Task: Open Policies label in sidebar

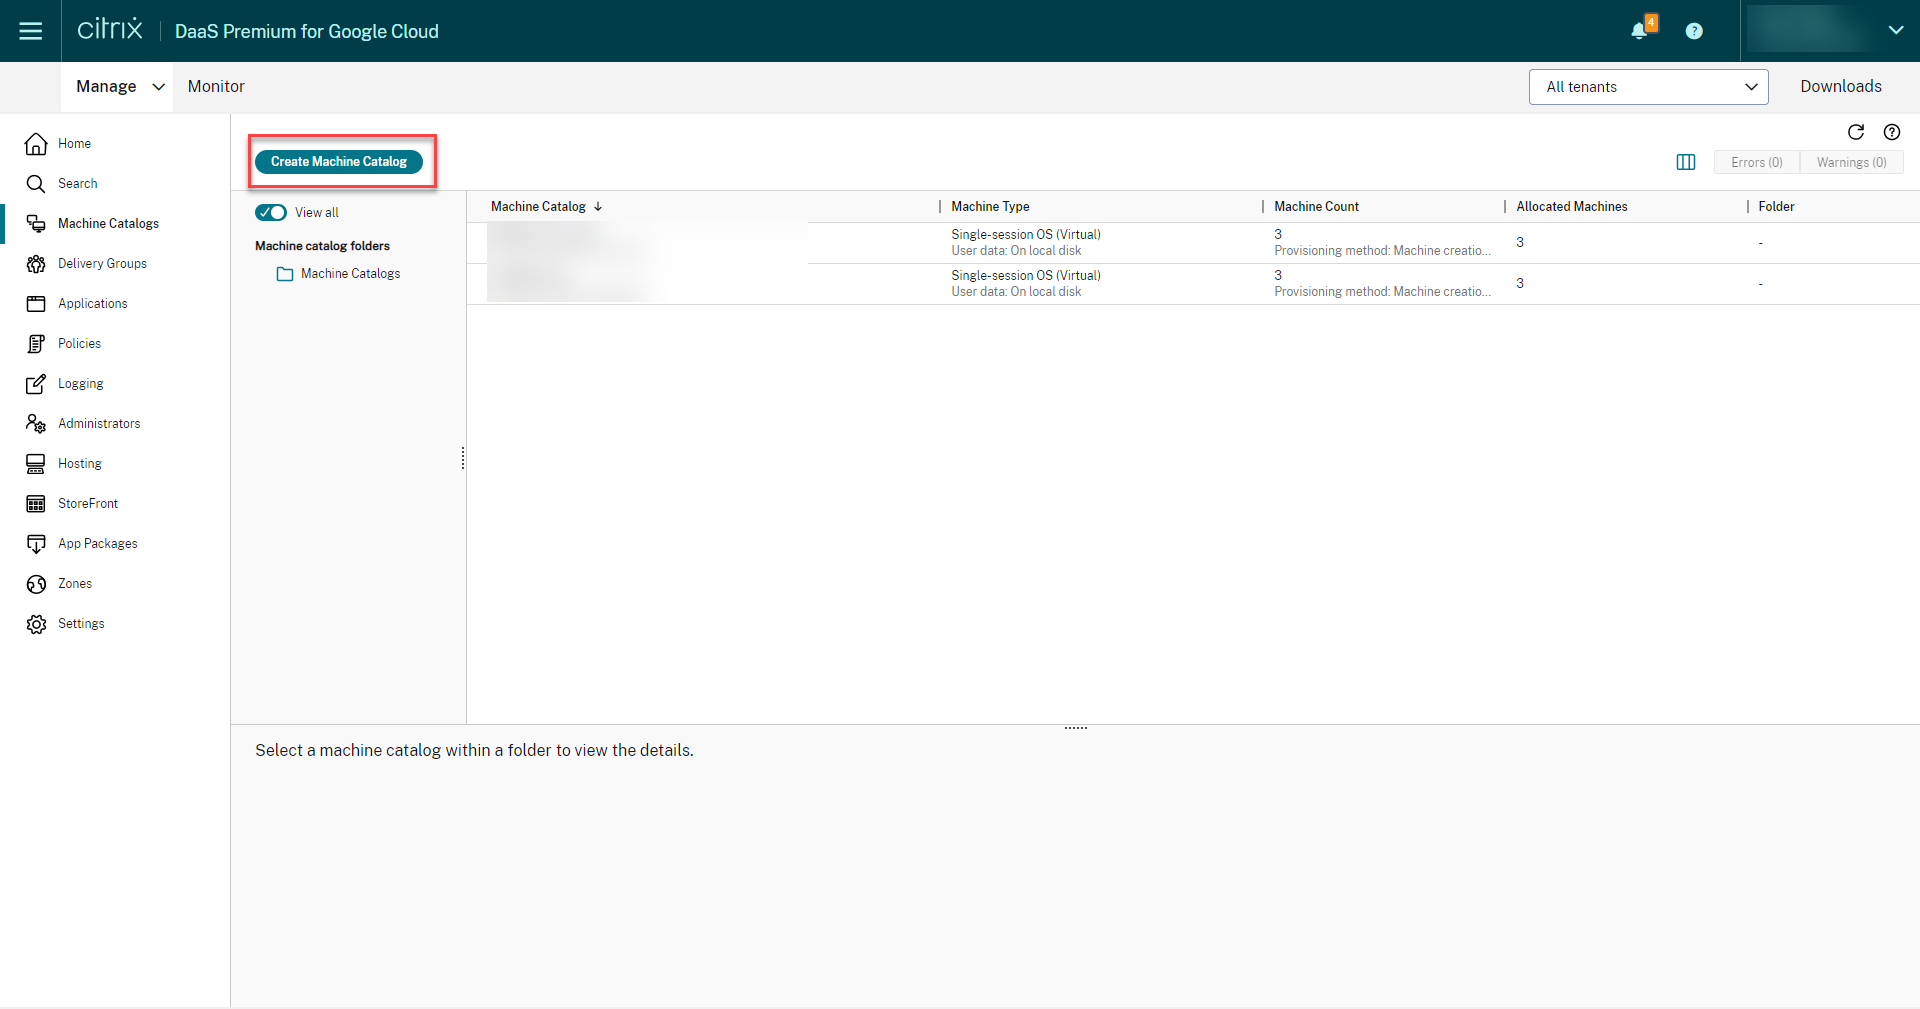Action: (x=79, y=344)
